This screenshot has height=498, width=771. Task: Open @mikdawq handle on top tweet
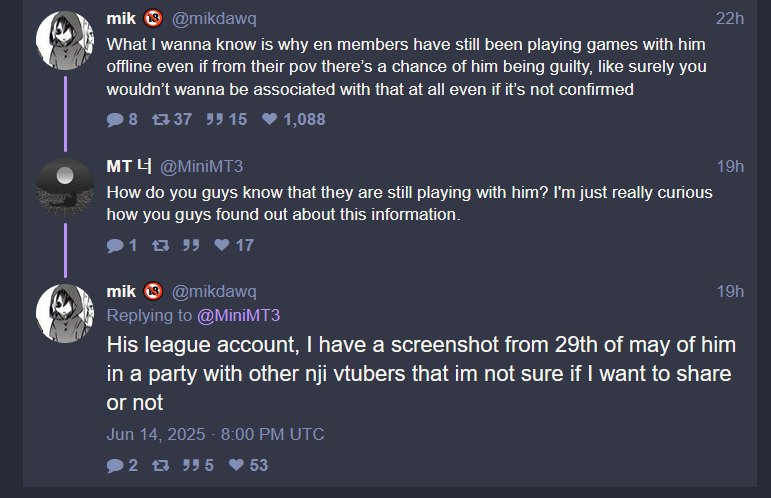214,18
